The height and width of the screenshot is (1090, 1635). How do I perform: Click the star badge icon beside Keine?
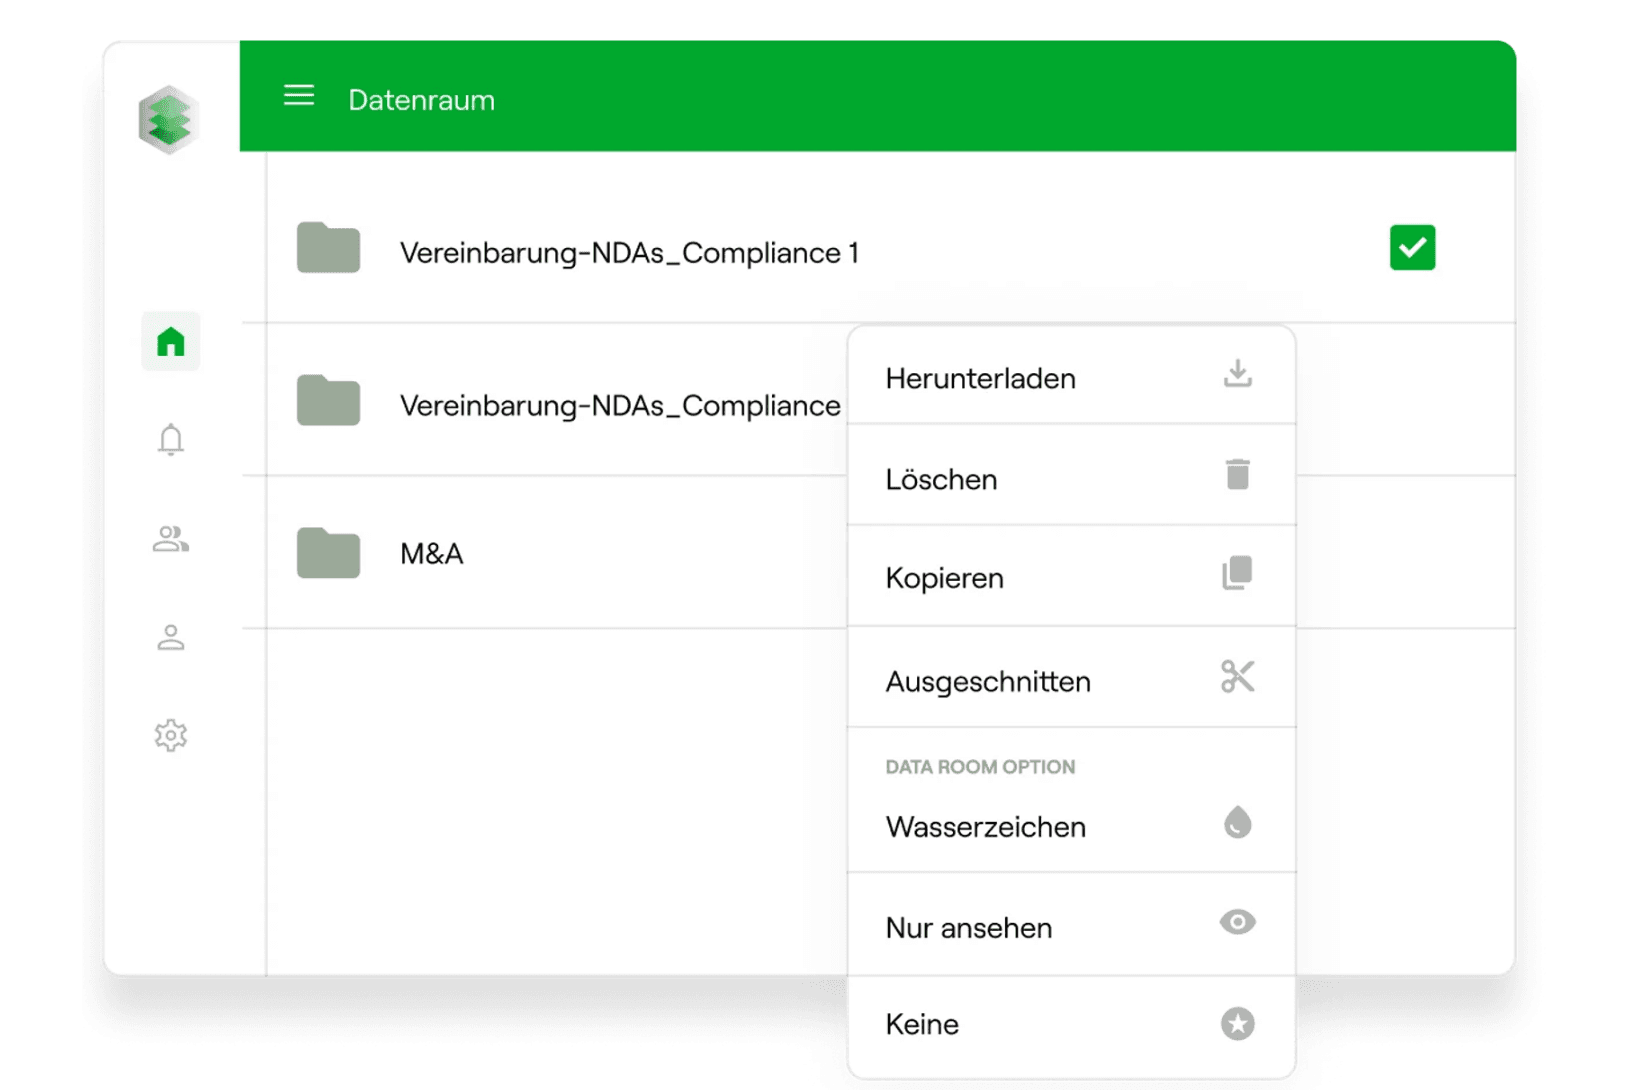tap(1238, 1023)
